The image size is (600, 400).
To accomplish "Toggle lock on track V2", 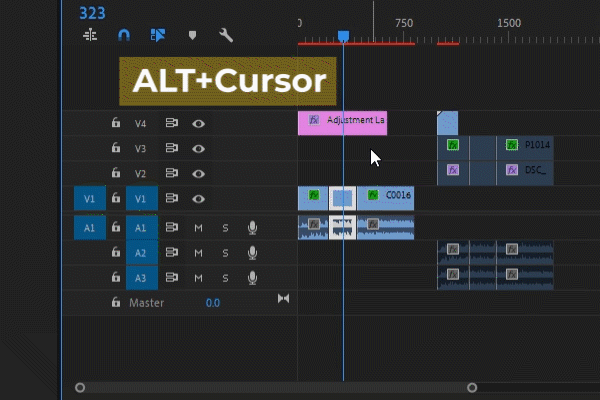I will (116, 173).
